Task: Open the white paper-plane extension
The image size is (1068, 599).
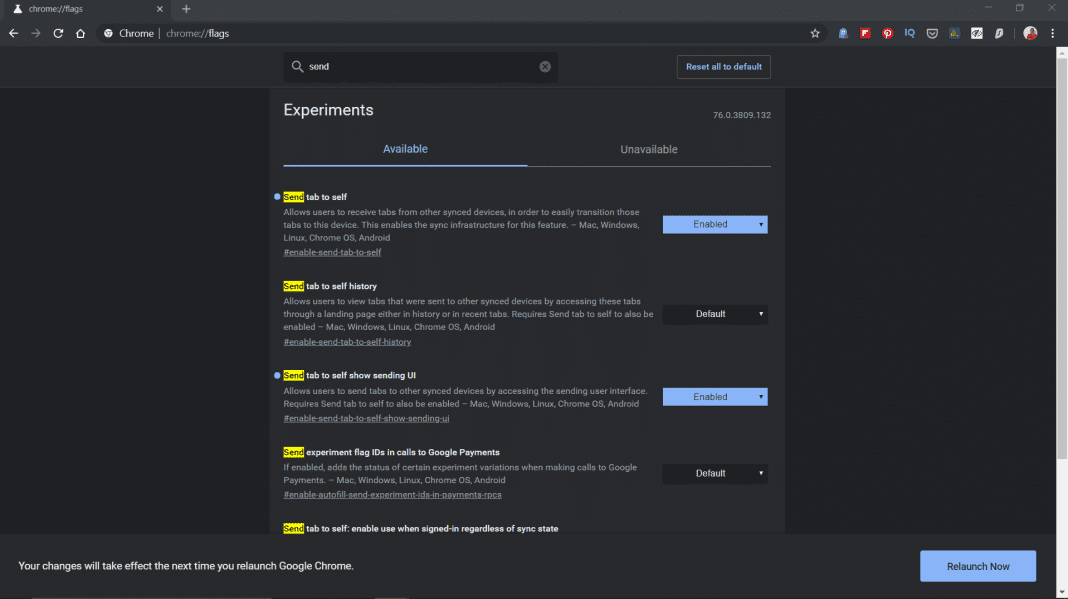Action: pos(977,33)
